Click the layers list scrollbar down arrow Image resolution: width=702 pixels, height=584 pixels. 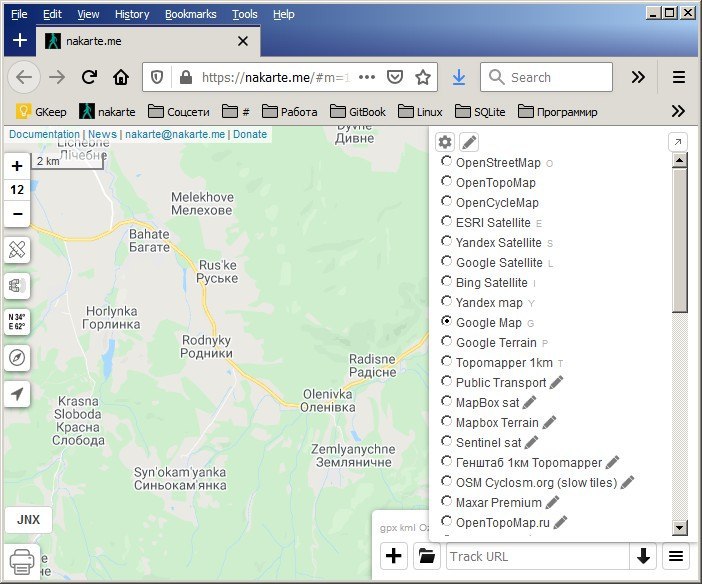(x=680, y=528)
